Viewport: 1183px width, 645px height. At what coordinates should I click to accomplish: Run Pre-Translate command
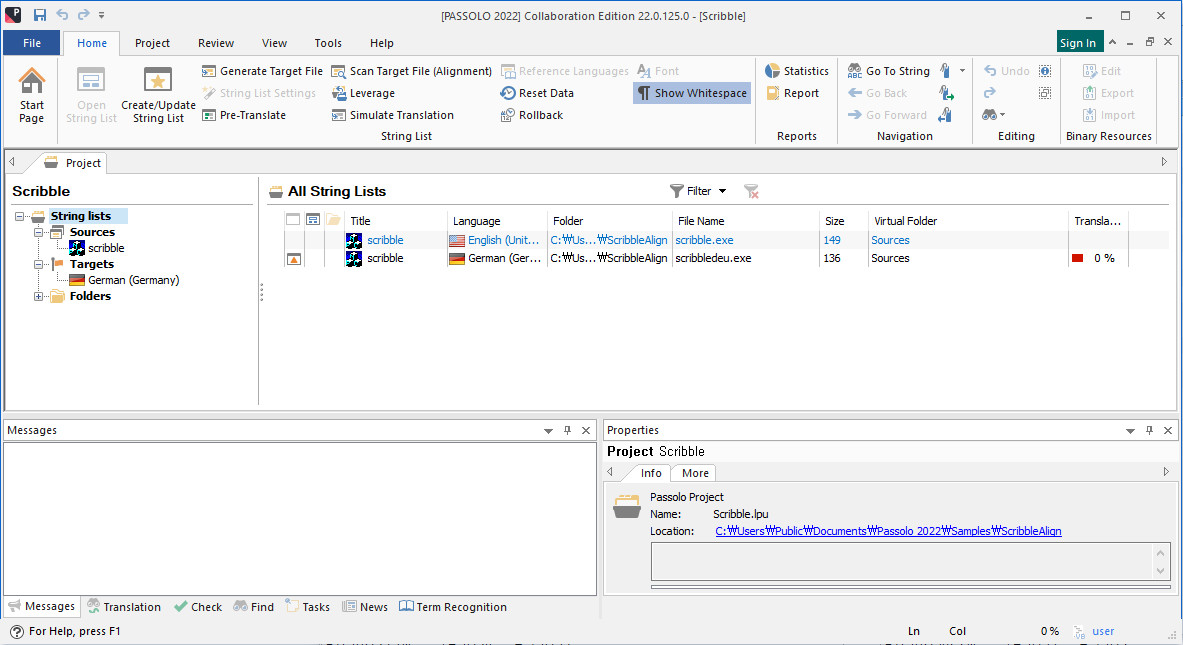(244, 115)
